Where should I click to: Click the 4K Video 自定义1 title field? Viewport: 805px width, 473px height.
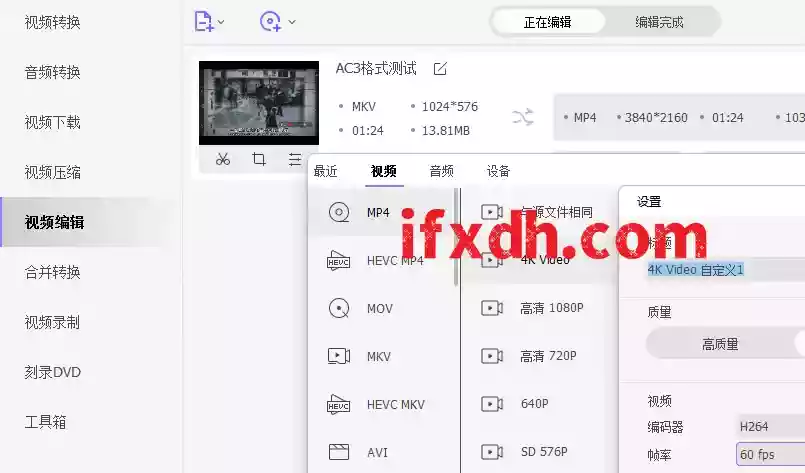pyautogui.click(x=725, y=270)
